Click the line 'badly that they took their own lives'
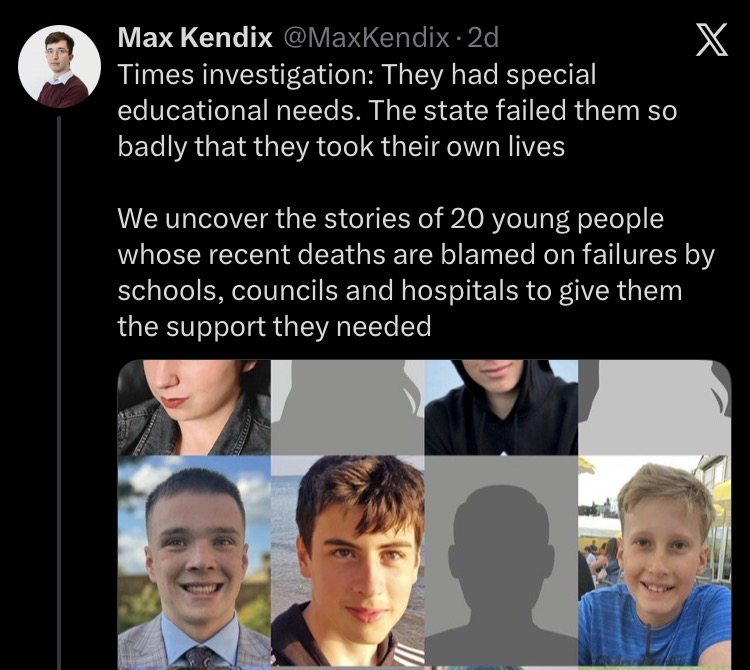The height and width of the screenshot is (670, 750). 341,146
